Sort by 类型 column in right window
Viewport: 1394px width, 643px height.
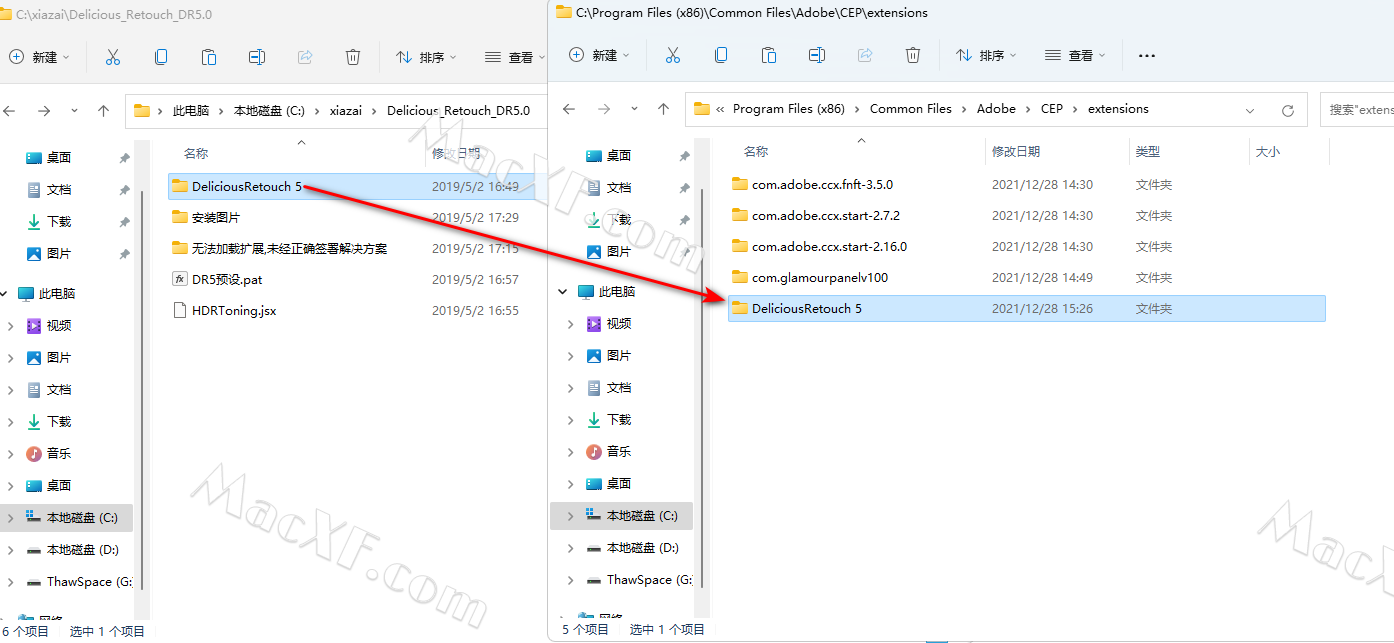point(1148,151)
